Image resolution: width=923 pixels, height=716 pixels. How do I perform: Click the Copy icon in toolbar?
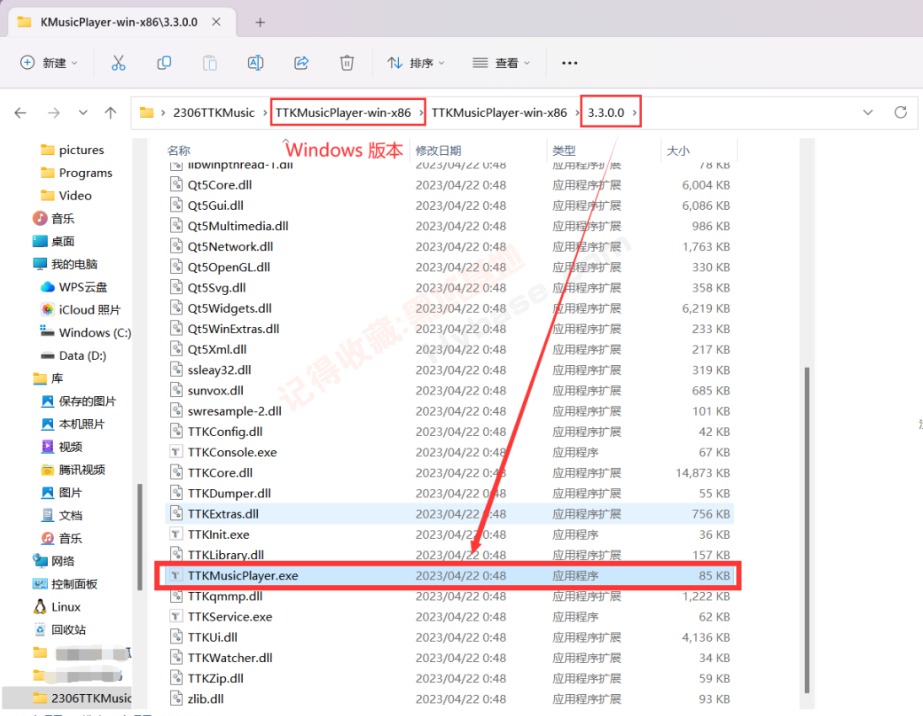coord(164,63)
